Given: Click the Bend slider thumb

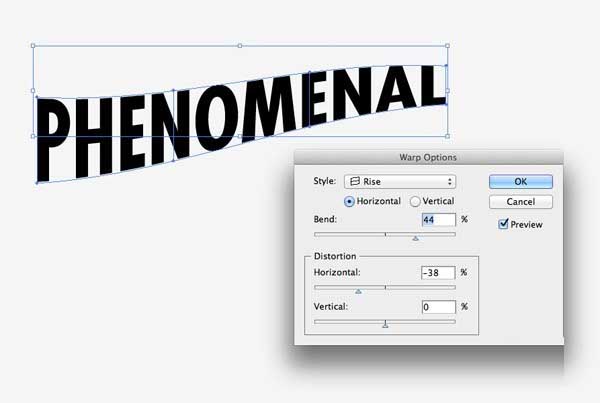Looking at the screenshot, I should coord(416,238).
